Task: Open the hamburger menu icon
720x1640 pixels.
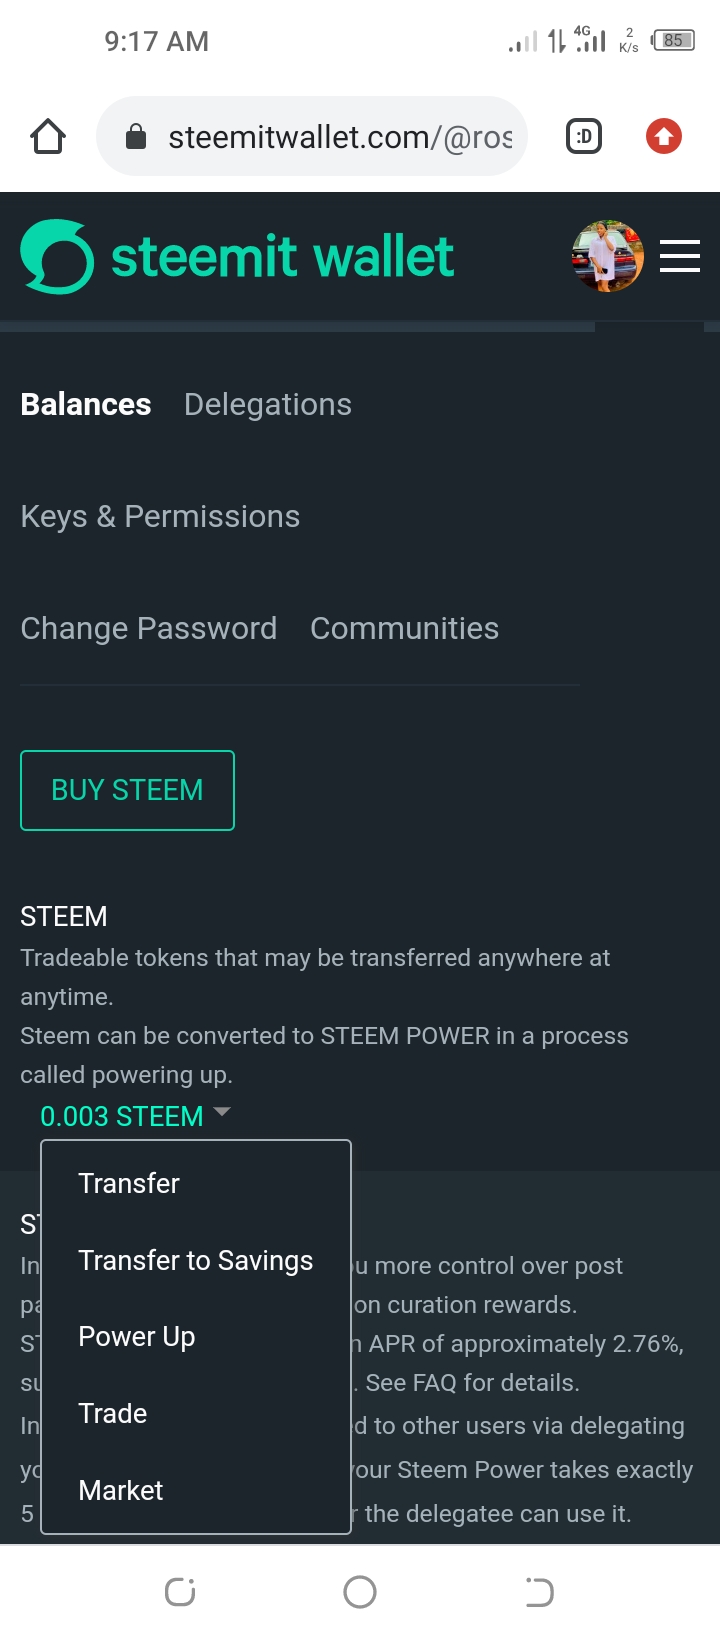Action: [680, 257]
